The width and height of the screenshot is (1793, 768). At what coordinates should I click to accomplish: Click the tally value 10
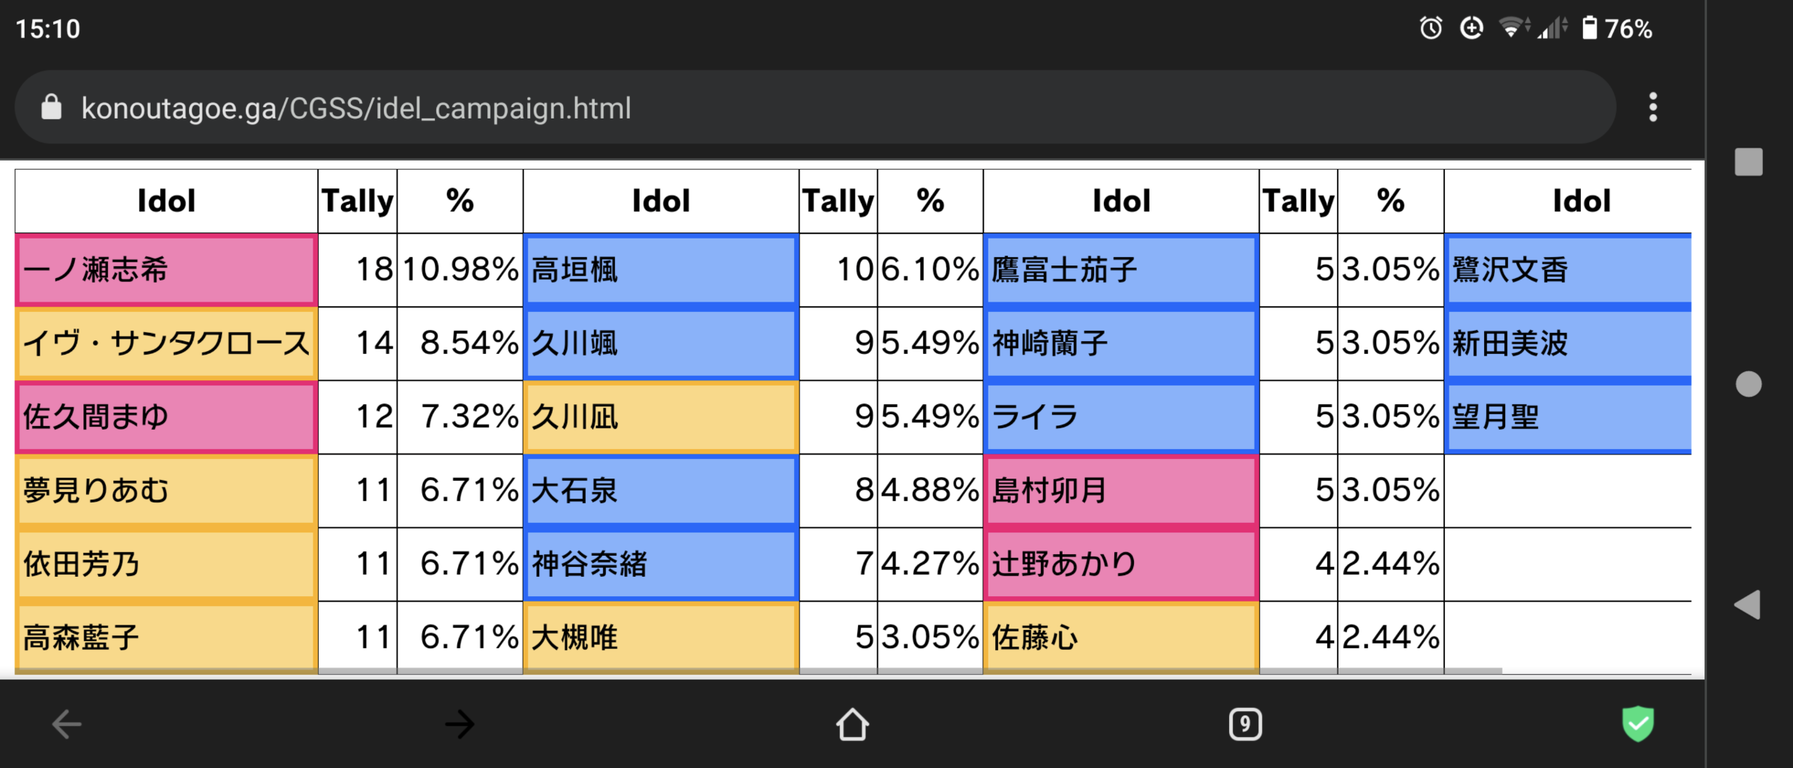click(838, 270)
